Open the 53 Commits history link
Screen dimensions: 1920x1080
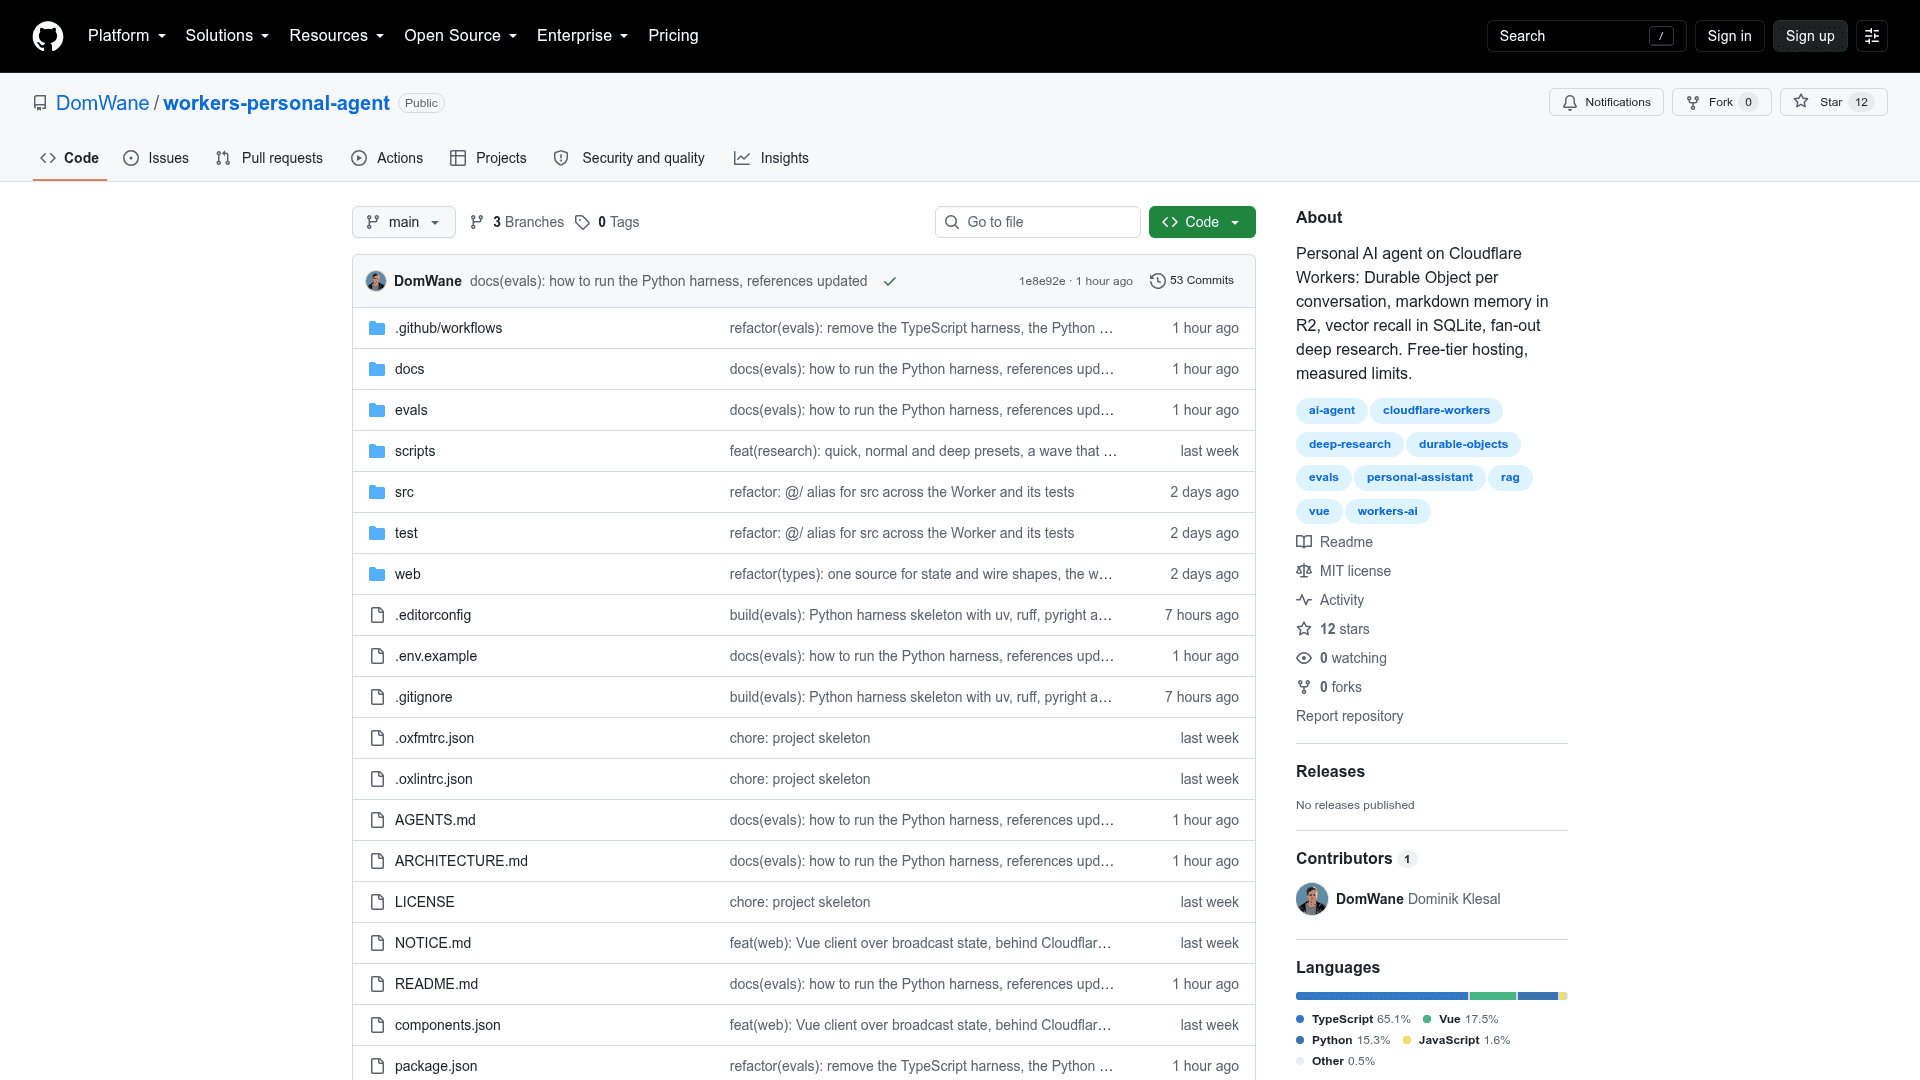[x=1192, y=281]
